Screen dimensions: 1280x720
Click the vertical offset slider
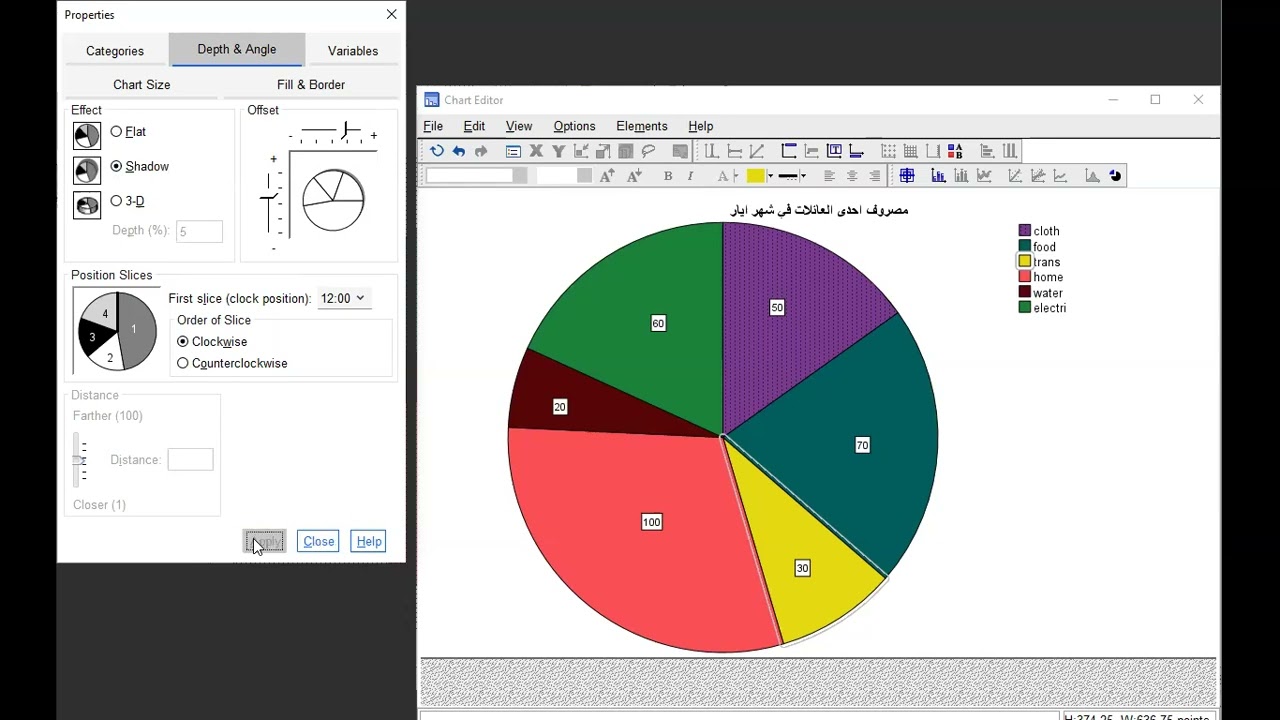click(x=269, y=198)
